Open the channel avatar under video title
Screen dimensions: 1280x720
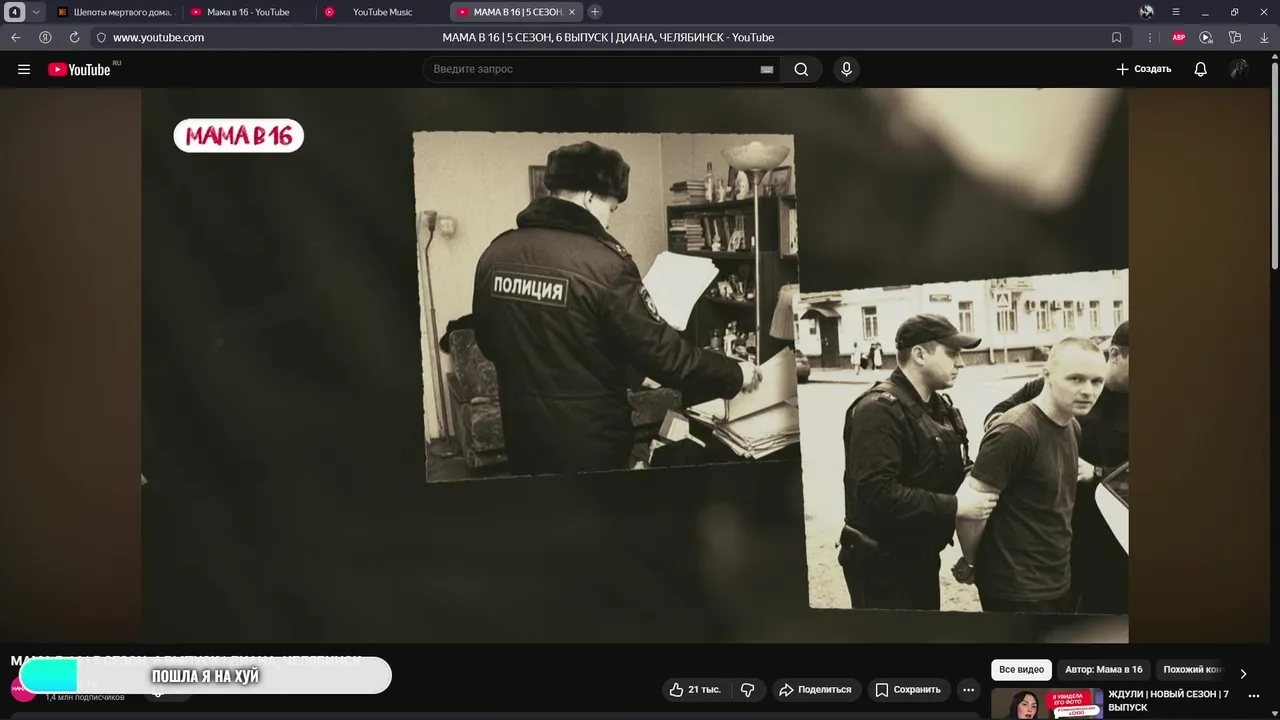22,689
